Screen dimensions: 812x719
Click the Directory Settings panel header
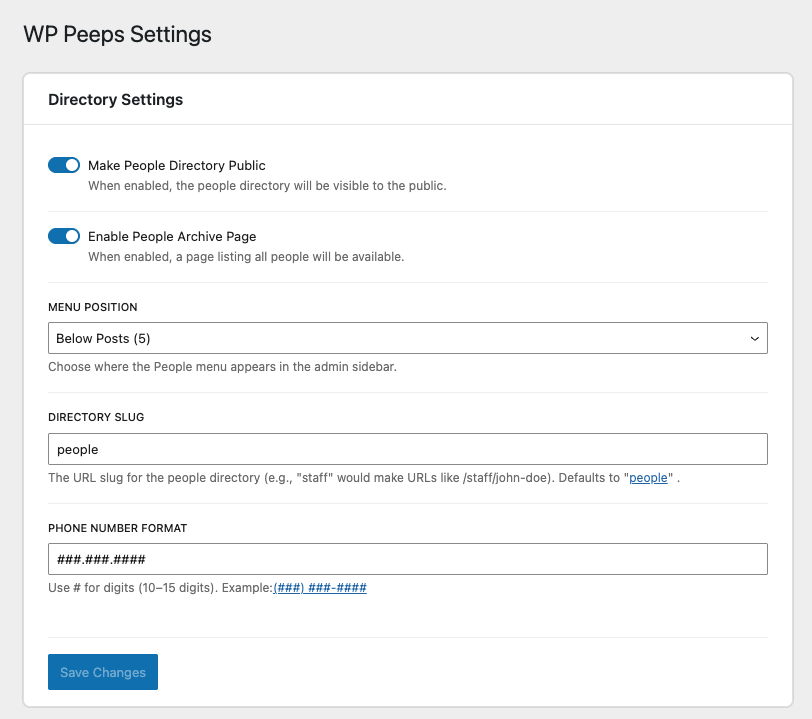pos(115,99)
